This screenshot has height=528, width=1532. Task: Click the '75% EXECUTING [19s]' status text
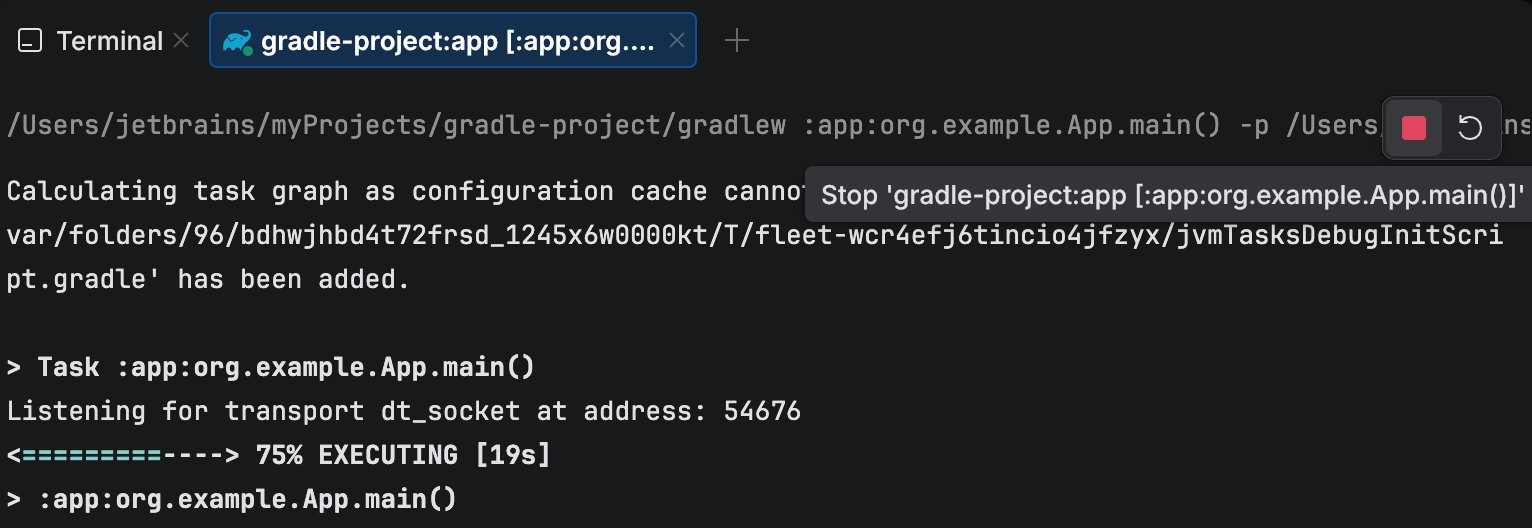pos(403,455)
